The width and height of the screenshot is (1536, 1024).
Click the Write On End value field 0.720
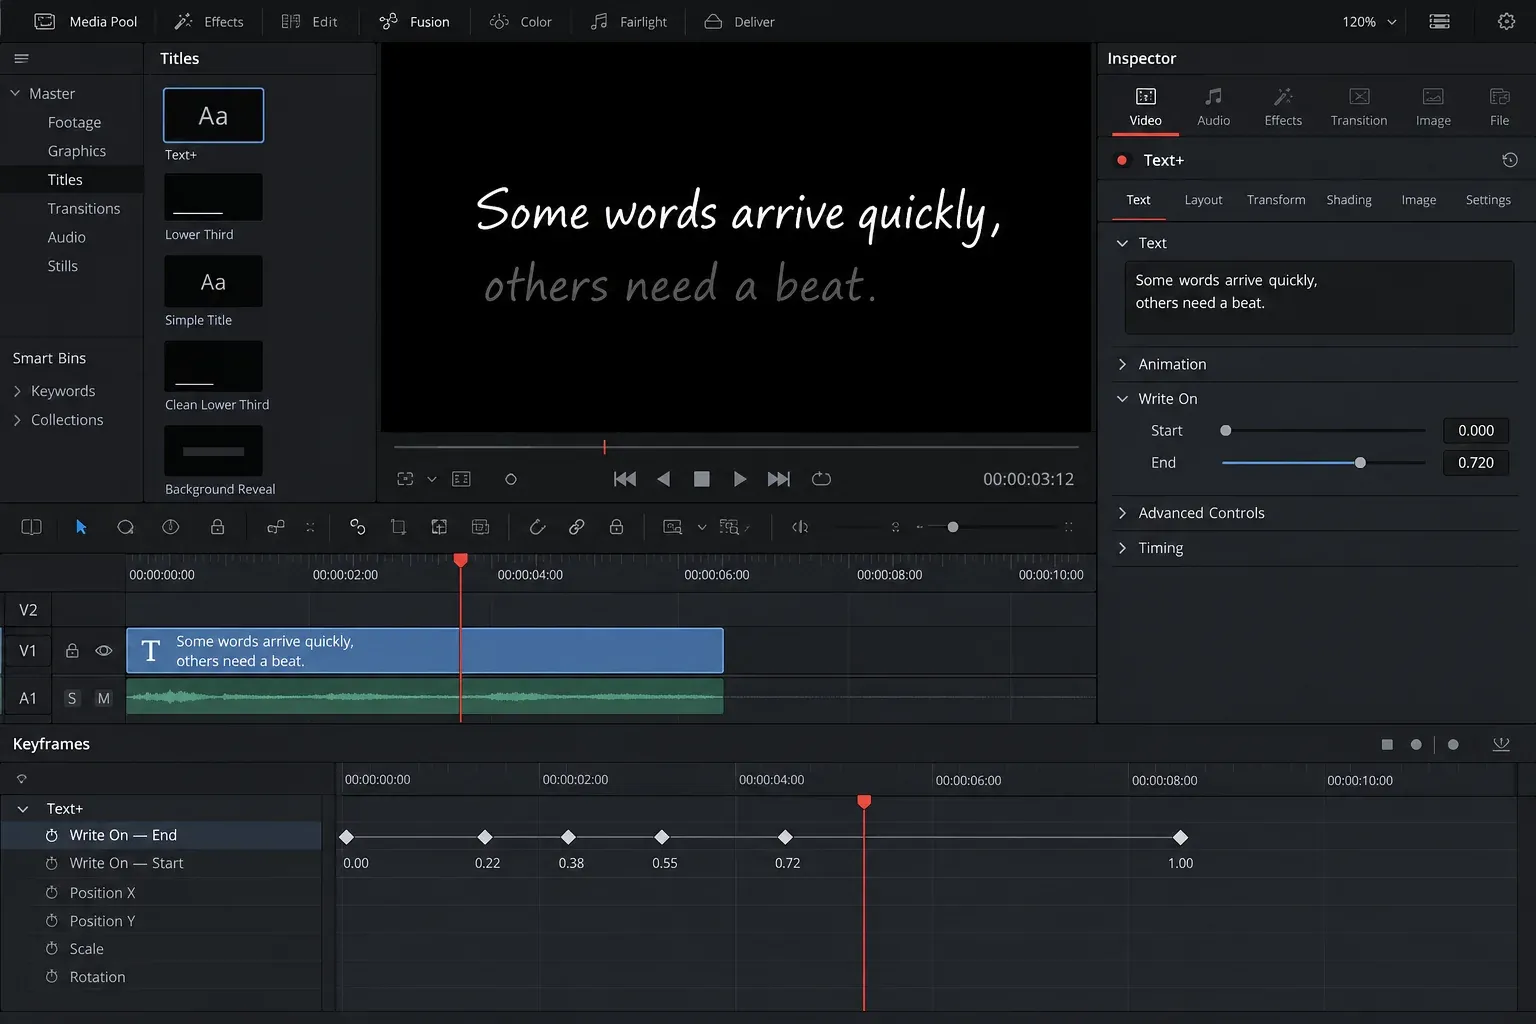click(1476, 463)
